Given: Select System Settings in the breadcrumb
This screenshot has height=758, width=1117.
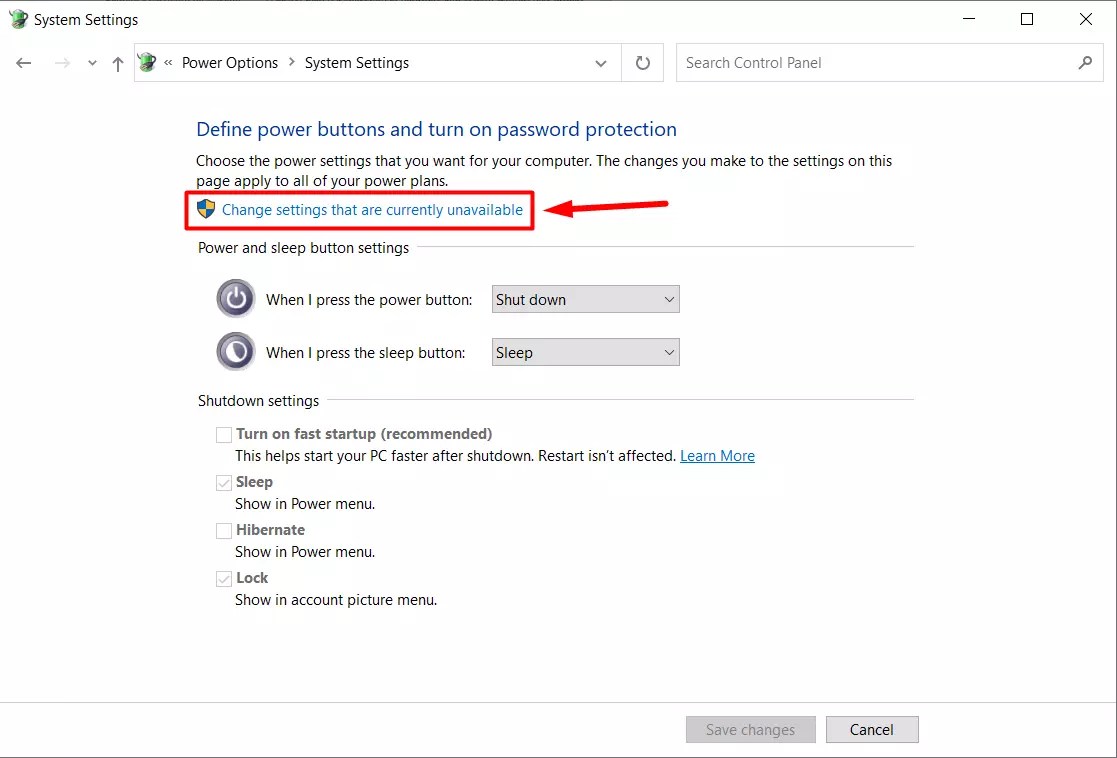Looking at the screenshot, I should [356, 62].
